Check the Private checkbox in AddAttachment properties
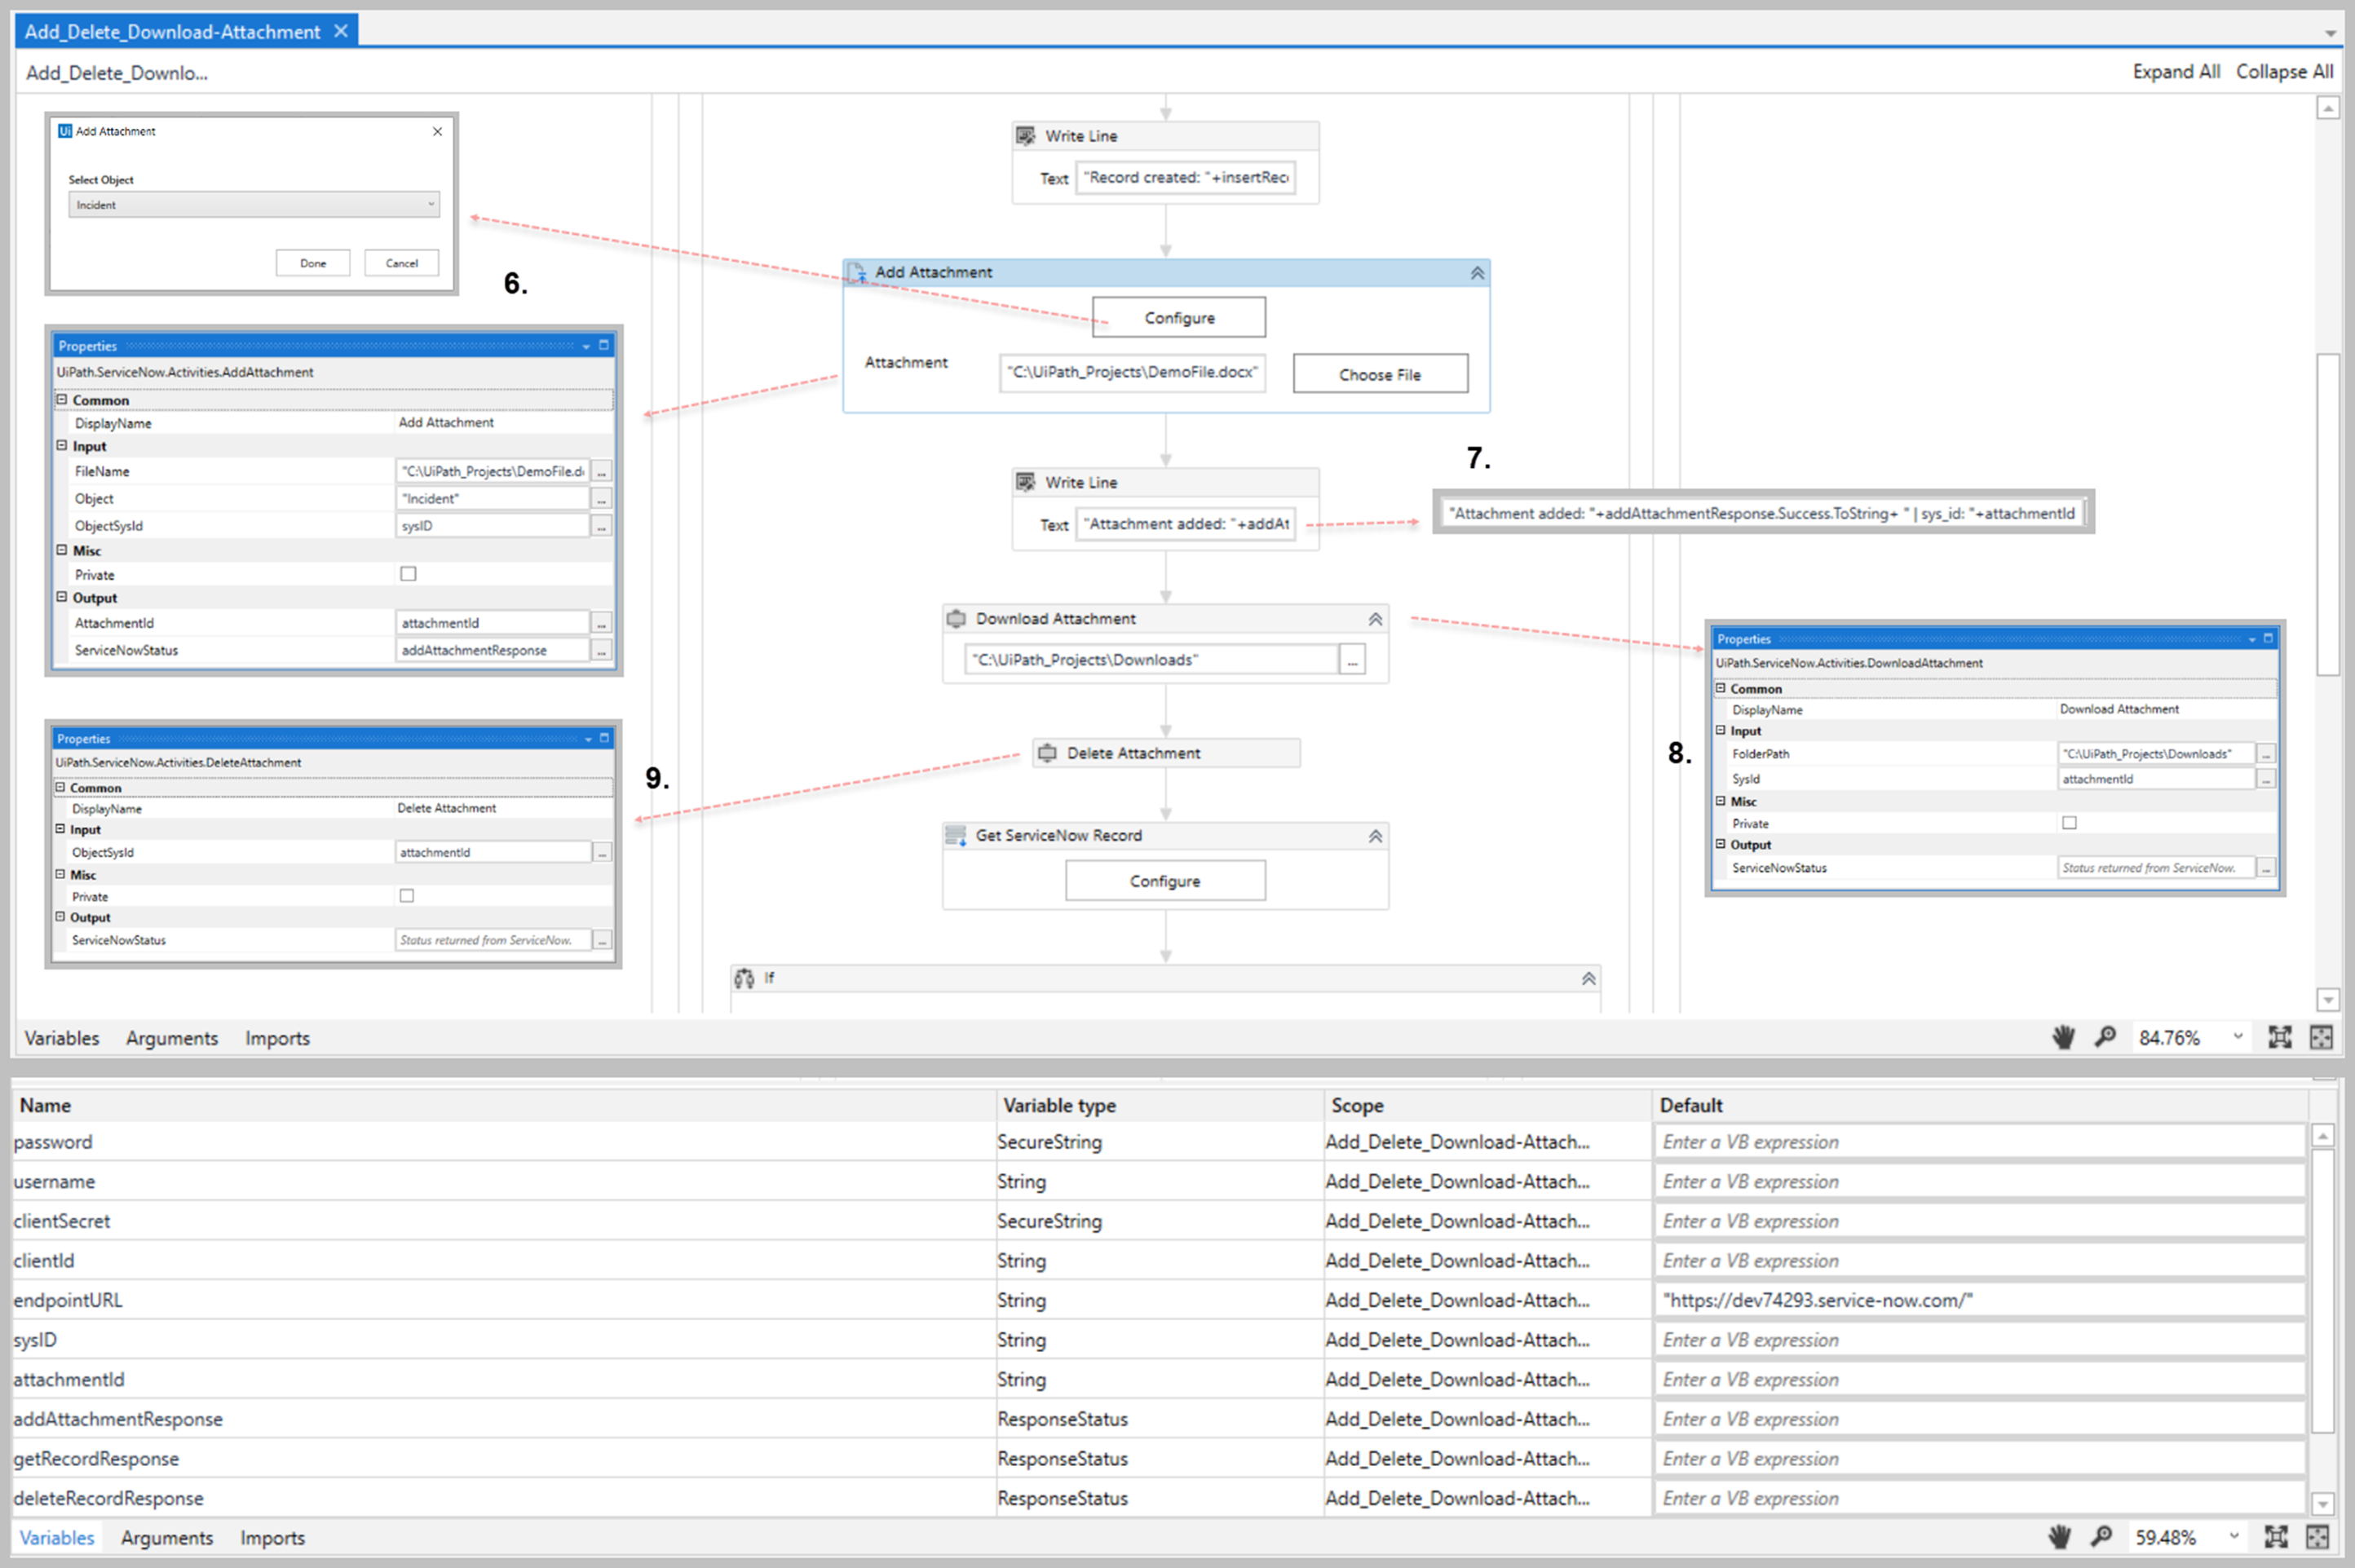 [408, 573]
